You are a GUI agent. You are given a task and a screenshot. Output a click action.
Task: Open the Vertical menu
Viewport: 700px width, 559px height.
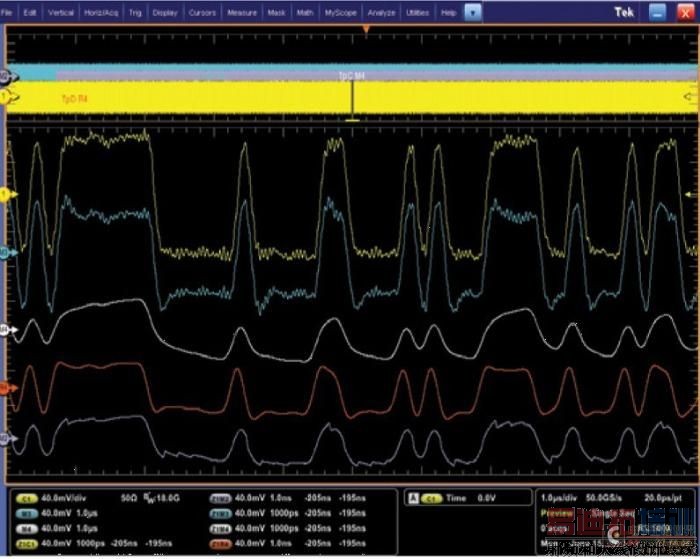pos(61,13)
